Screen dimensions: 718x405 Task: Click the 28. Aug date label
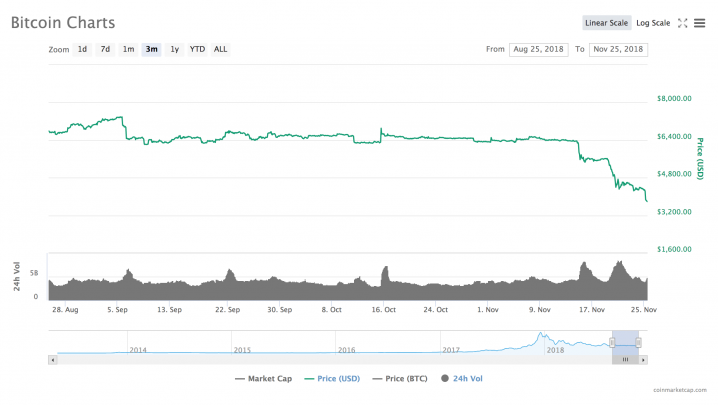[65, 310]
